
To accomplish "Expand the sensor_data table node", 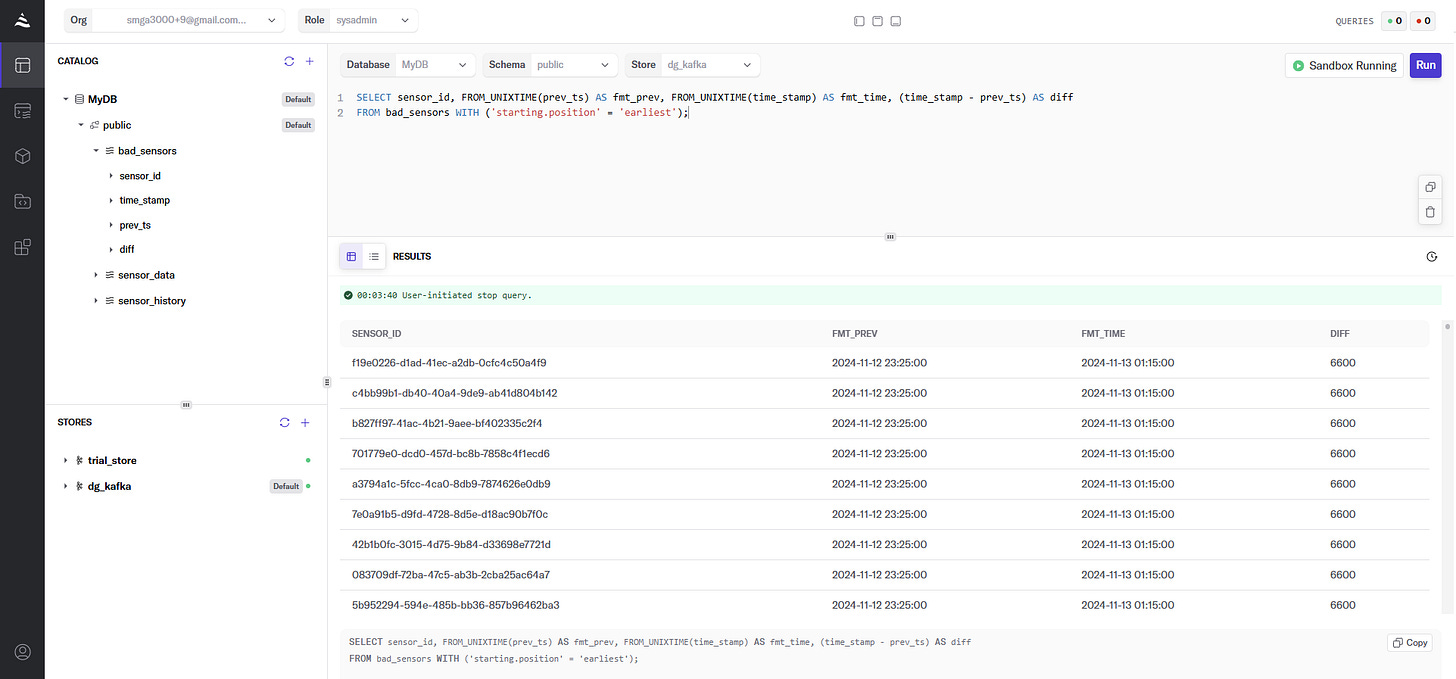I will [96, 275].
